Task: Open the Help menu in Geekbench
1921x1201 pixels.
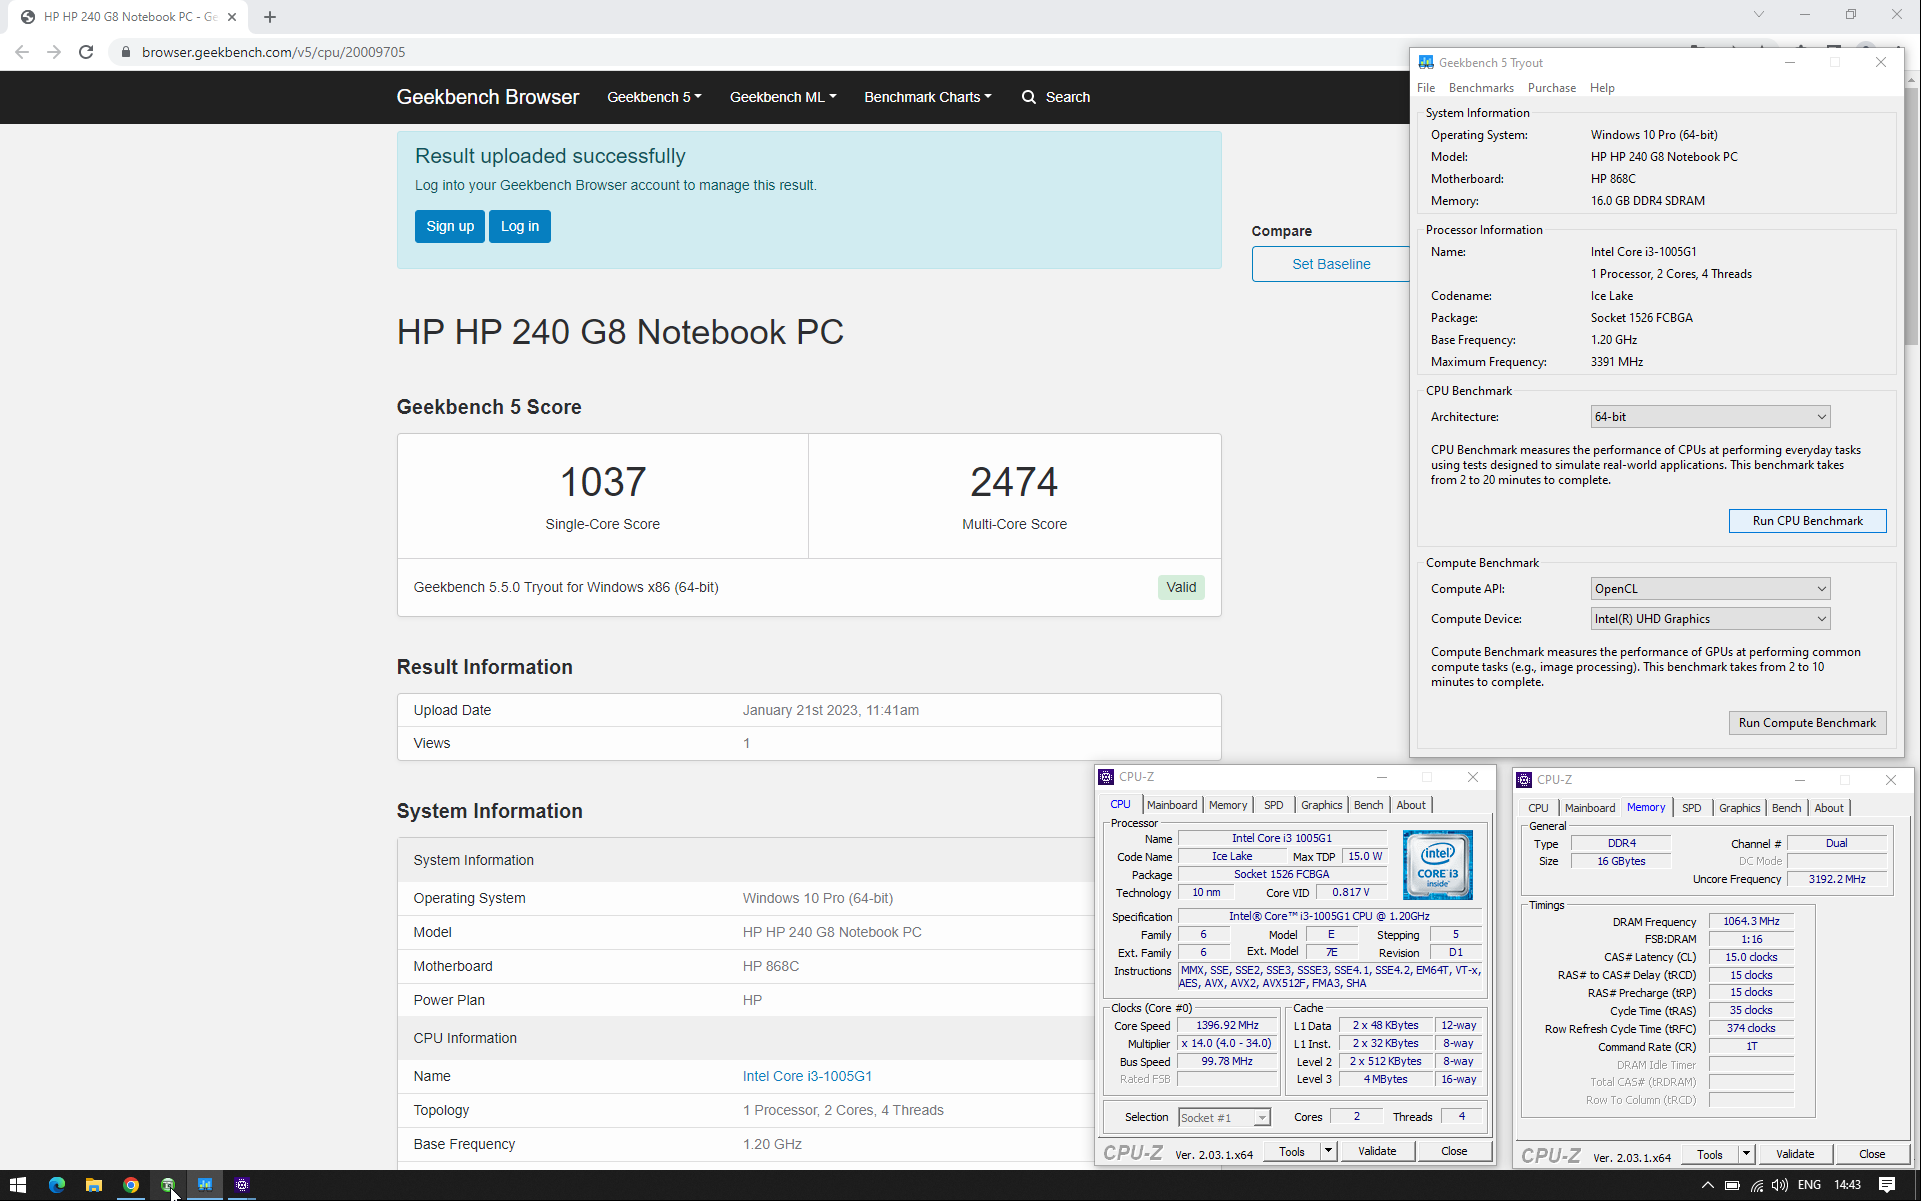Action: tap(1602, 88)
